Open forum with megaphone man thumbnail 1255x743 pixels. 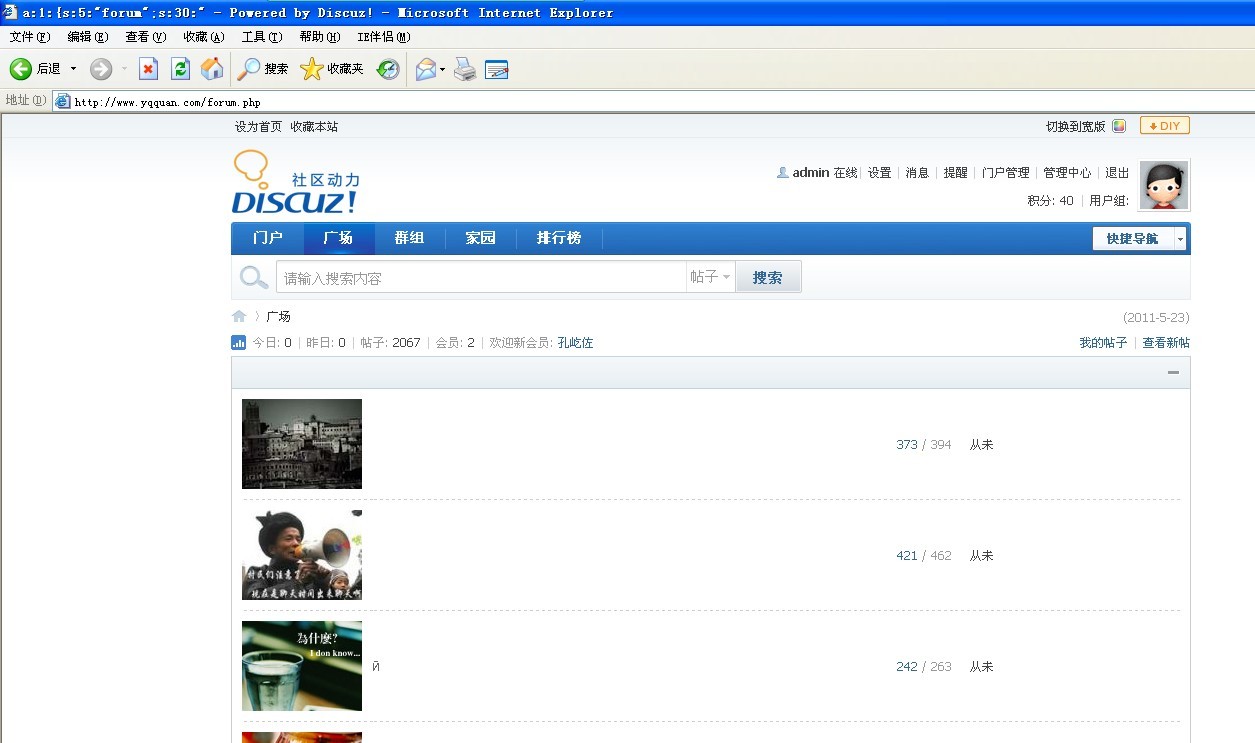[302, 555]
